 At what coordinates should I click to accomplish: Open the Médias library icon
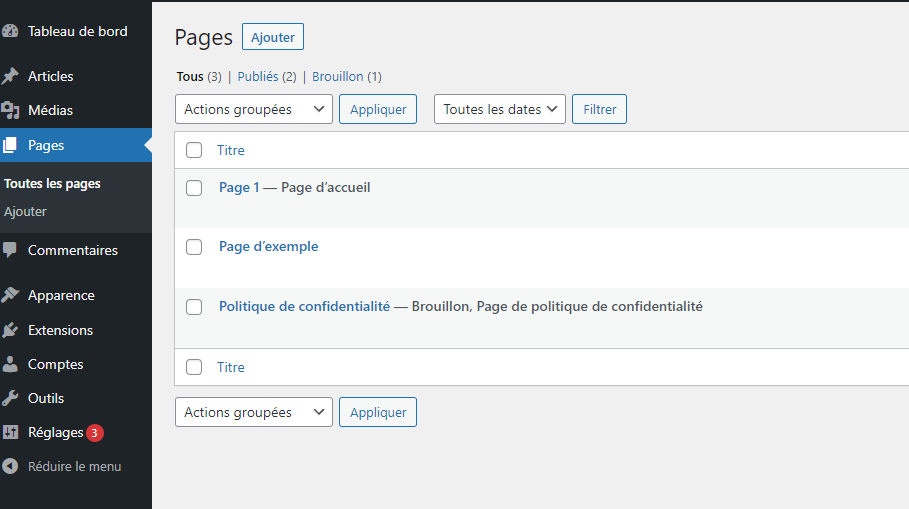11,110
